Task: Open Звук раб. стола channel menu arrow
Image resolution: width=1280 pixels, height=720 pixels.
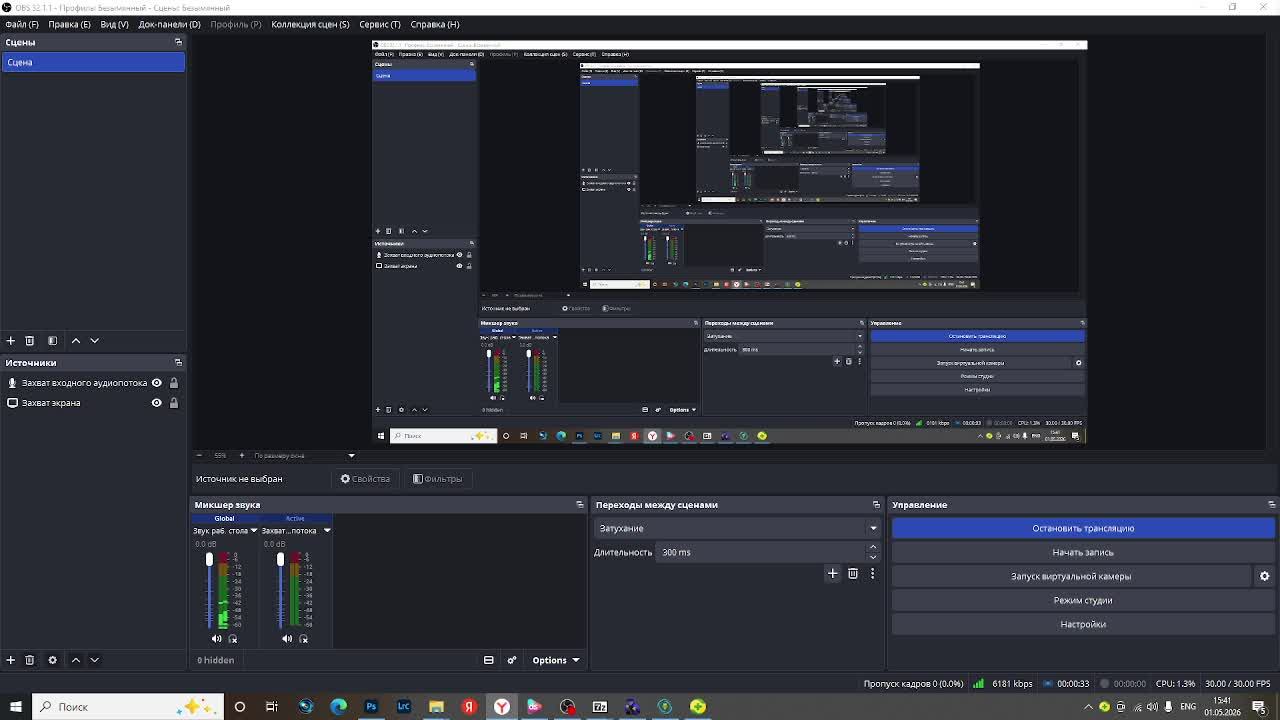Action: (x=253, y=531)
